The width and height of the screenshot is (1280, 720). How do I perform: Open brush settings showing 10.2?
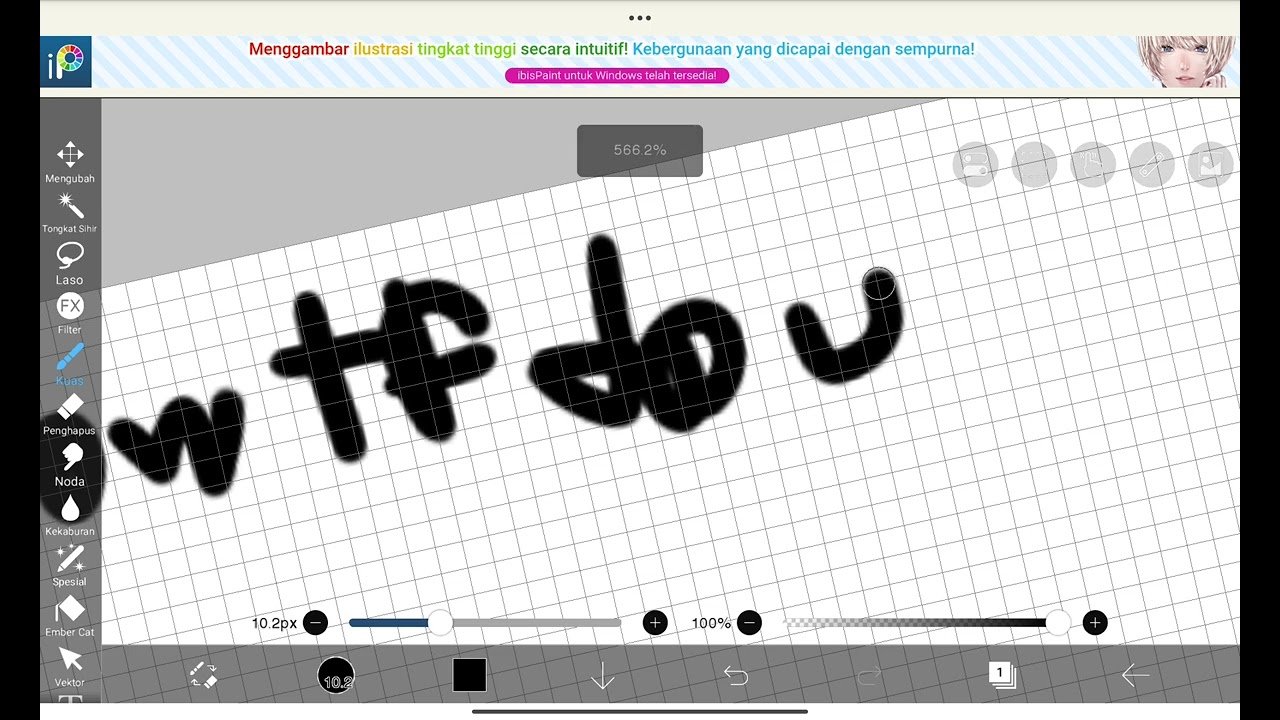click(336, 676)
